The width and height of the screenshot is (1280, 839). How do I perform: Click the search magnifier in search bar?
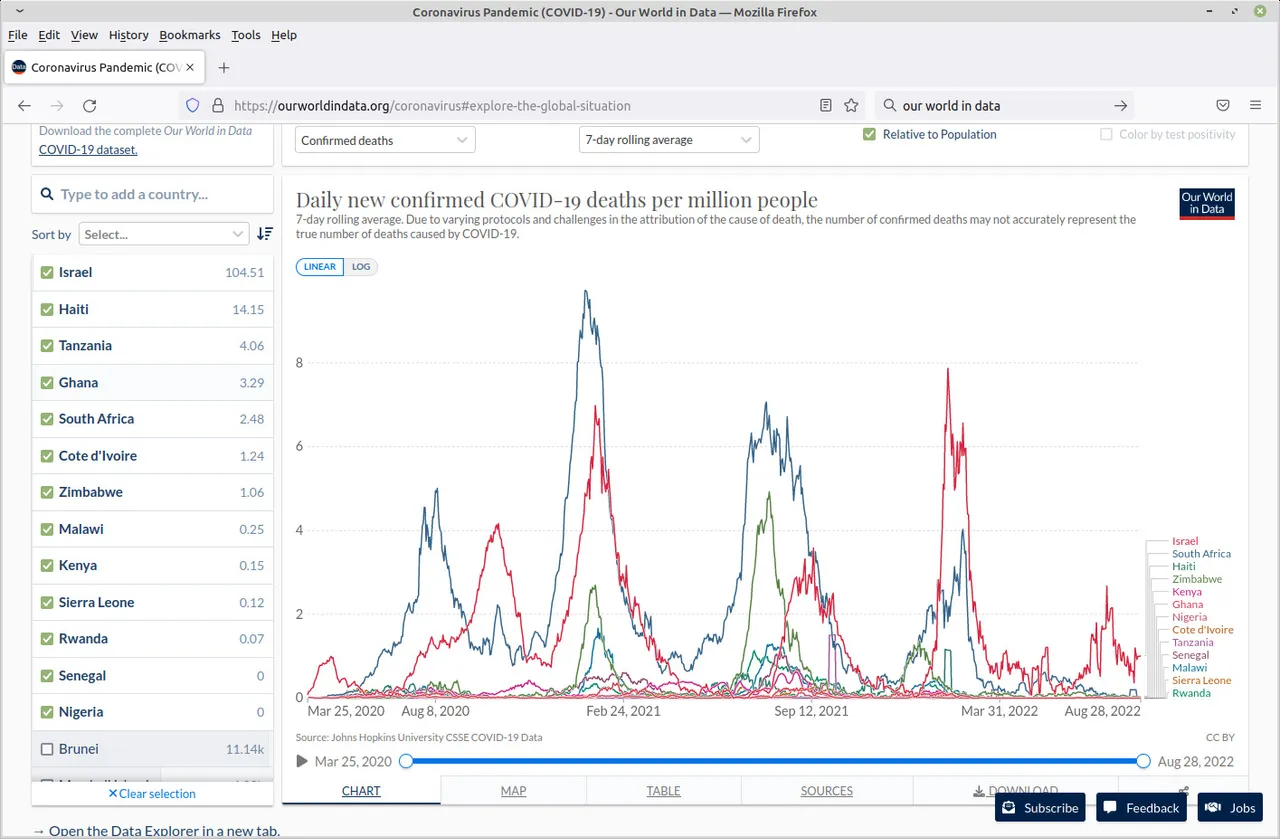(x=890, y=105)
